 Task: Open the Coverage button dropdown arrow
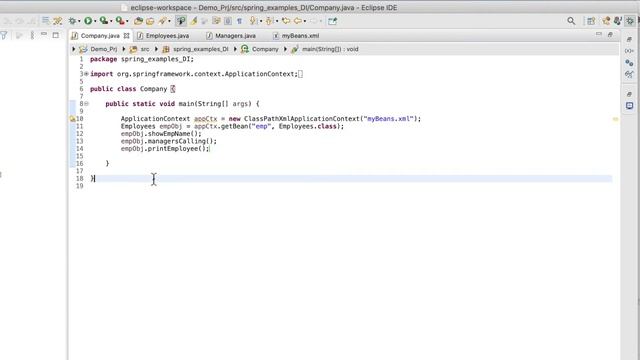111,21
